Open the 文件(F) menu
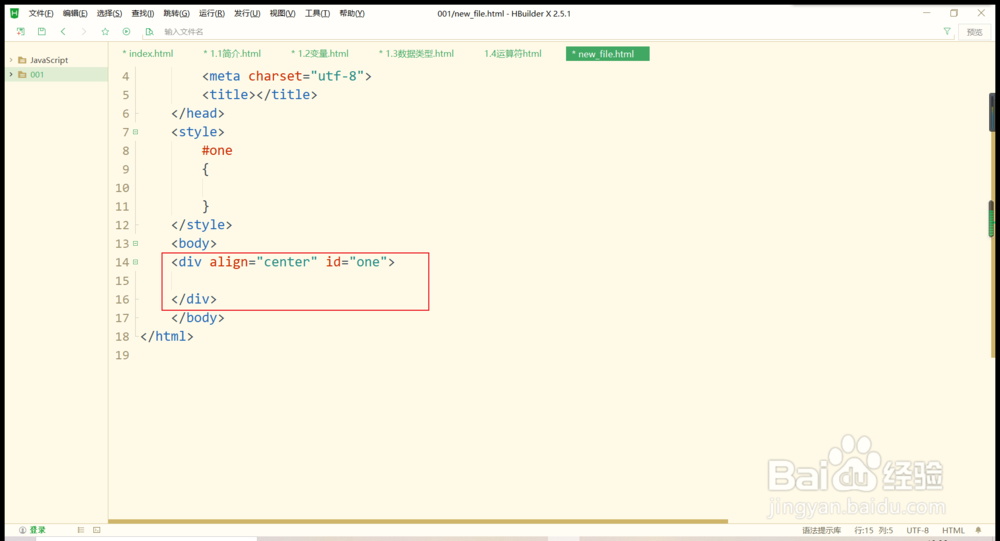Image resolution: width=1000 pixels, height=541 pixels. point(41,13)
